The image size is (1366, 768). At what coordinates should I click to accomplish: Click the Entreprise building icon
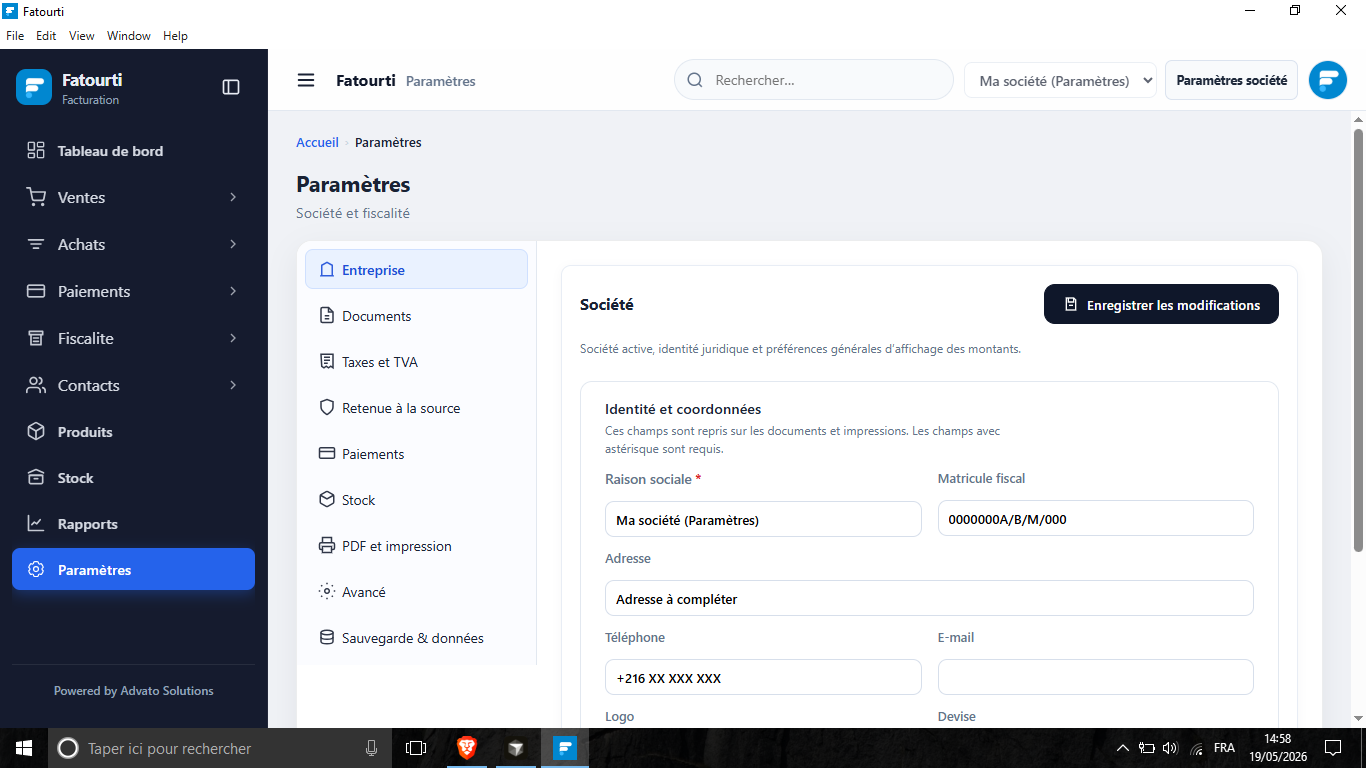pos(326,270)
